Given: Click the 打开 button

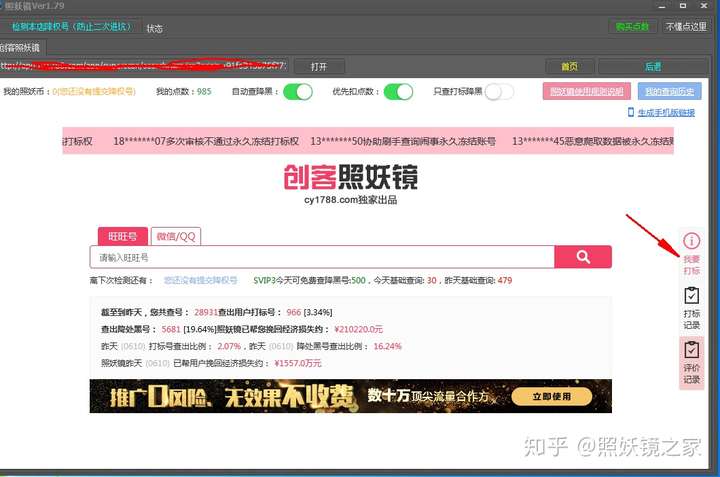Looking at the screenshot, I should (319, 67).
